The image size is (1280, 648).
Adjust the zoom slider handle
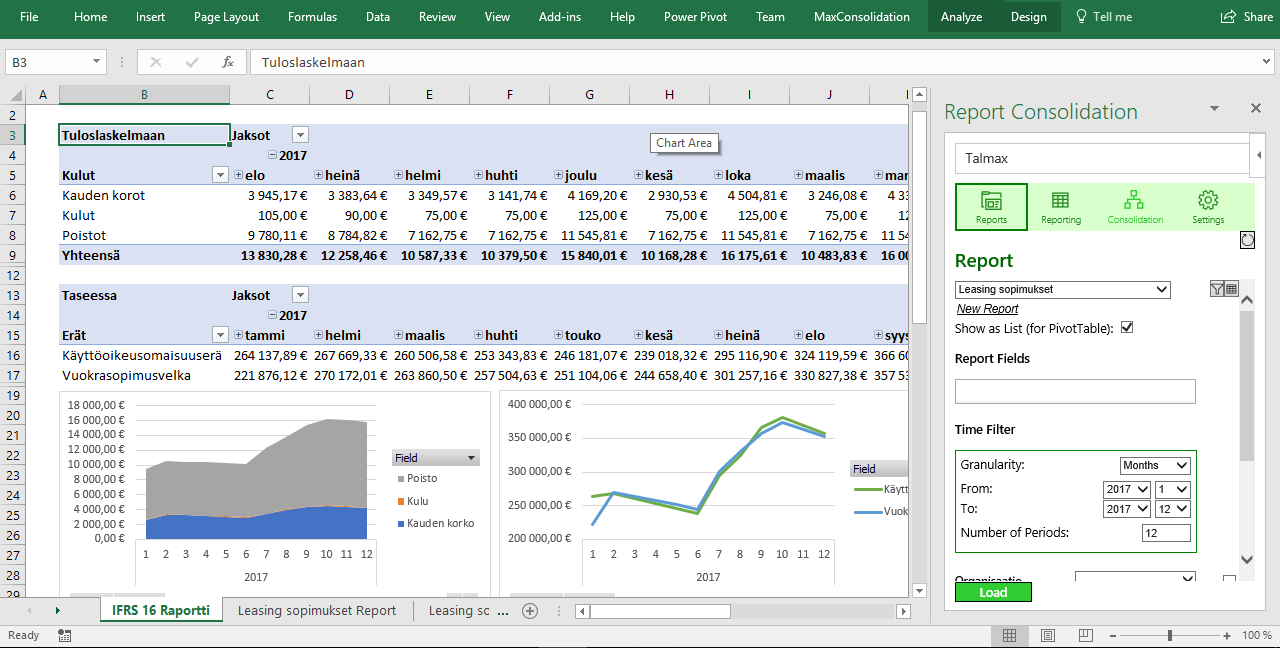tap(1170, 635)
